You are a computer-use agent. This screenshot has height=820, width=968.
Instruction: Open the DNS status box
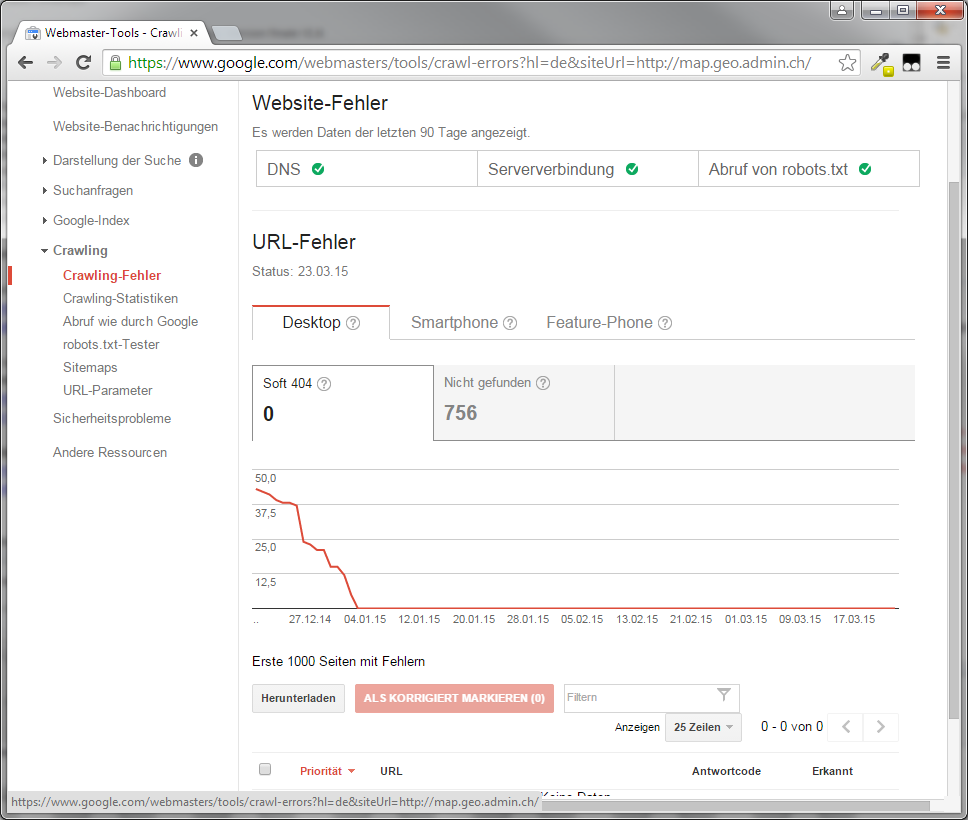[367, 169]
